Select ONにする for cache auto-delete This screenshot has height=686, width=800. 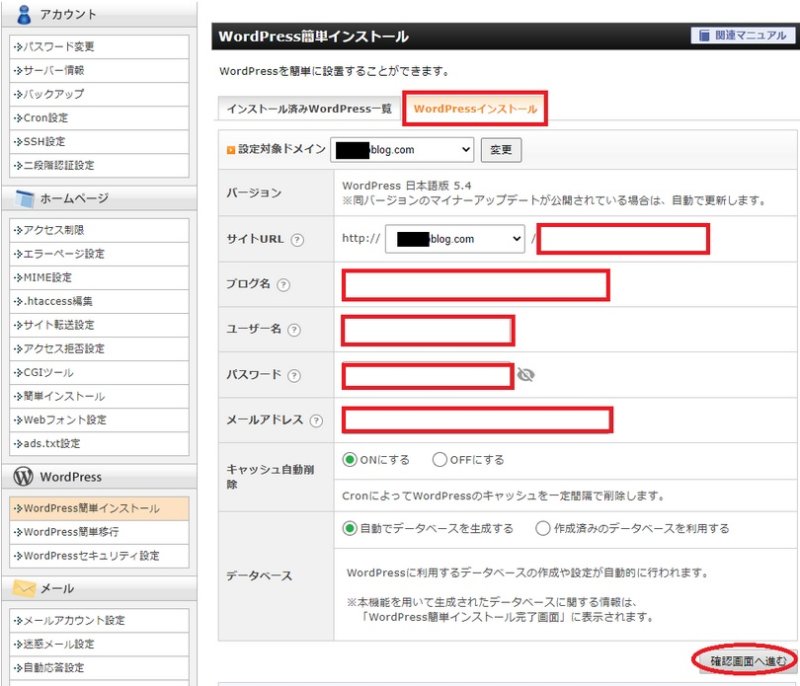pos(349,460)
